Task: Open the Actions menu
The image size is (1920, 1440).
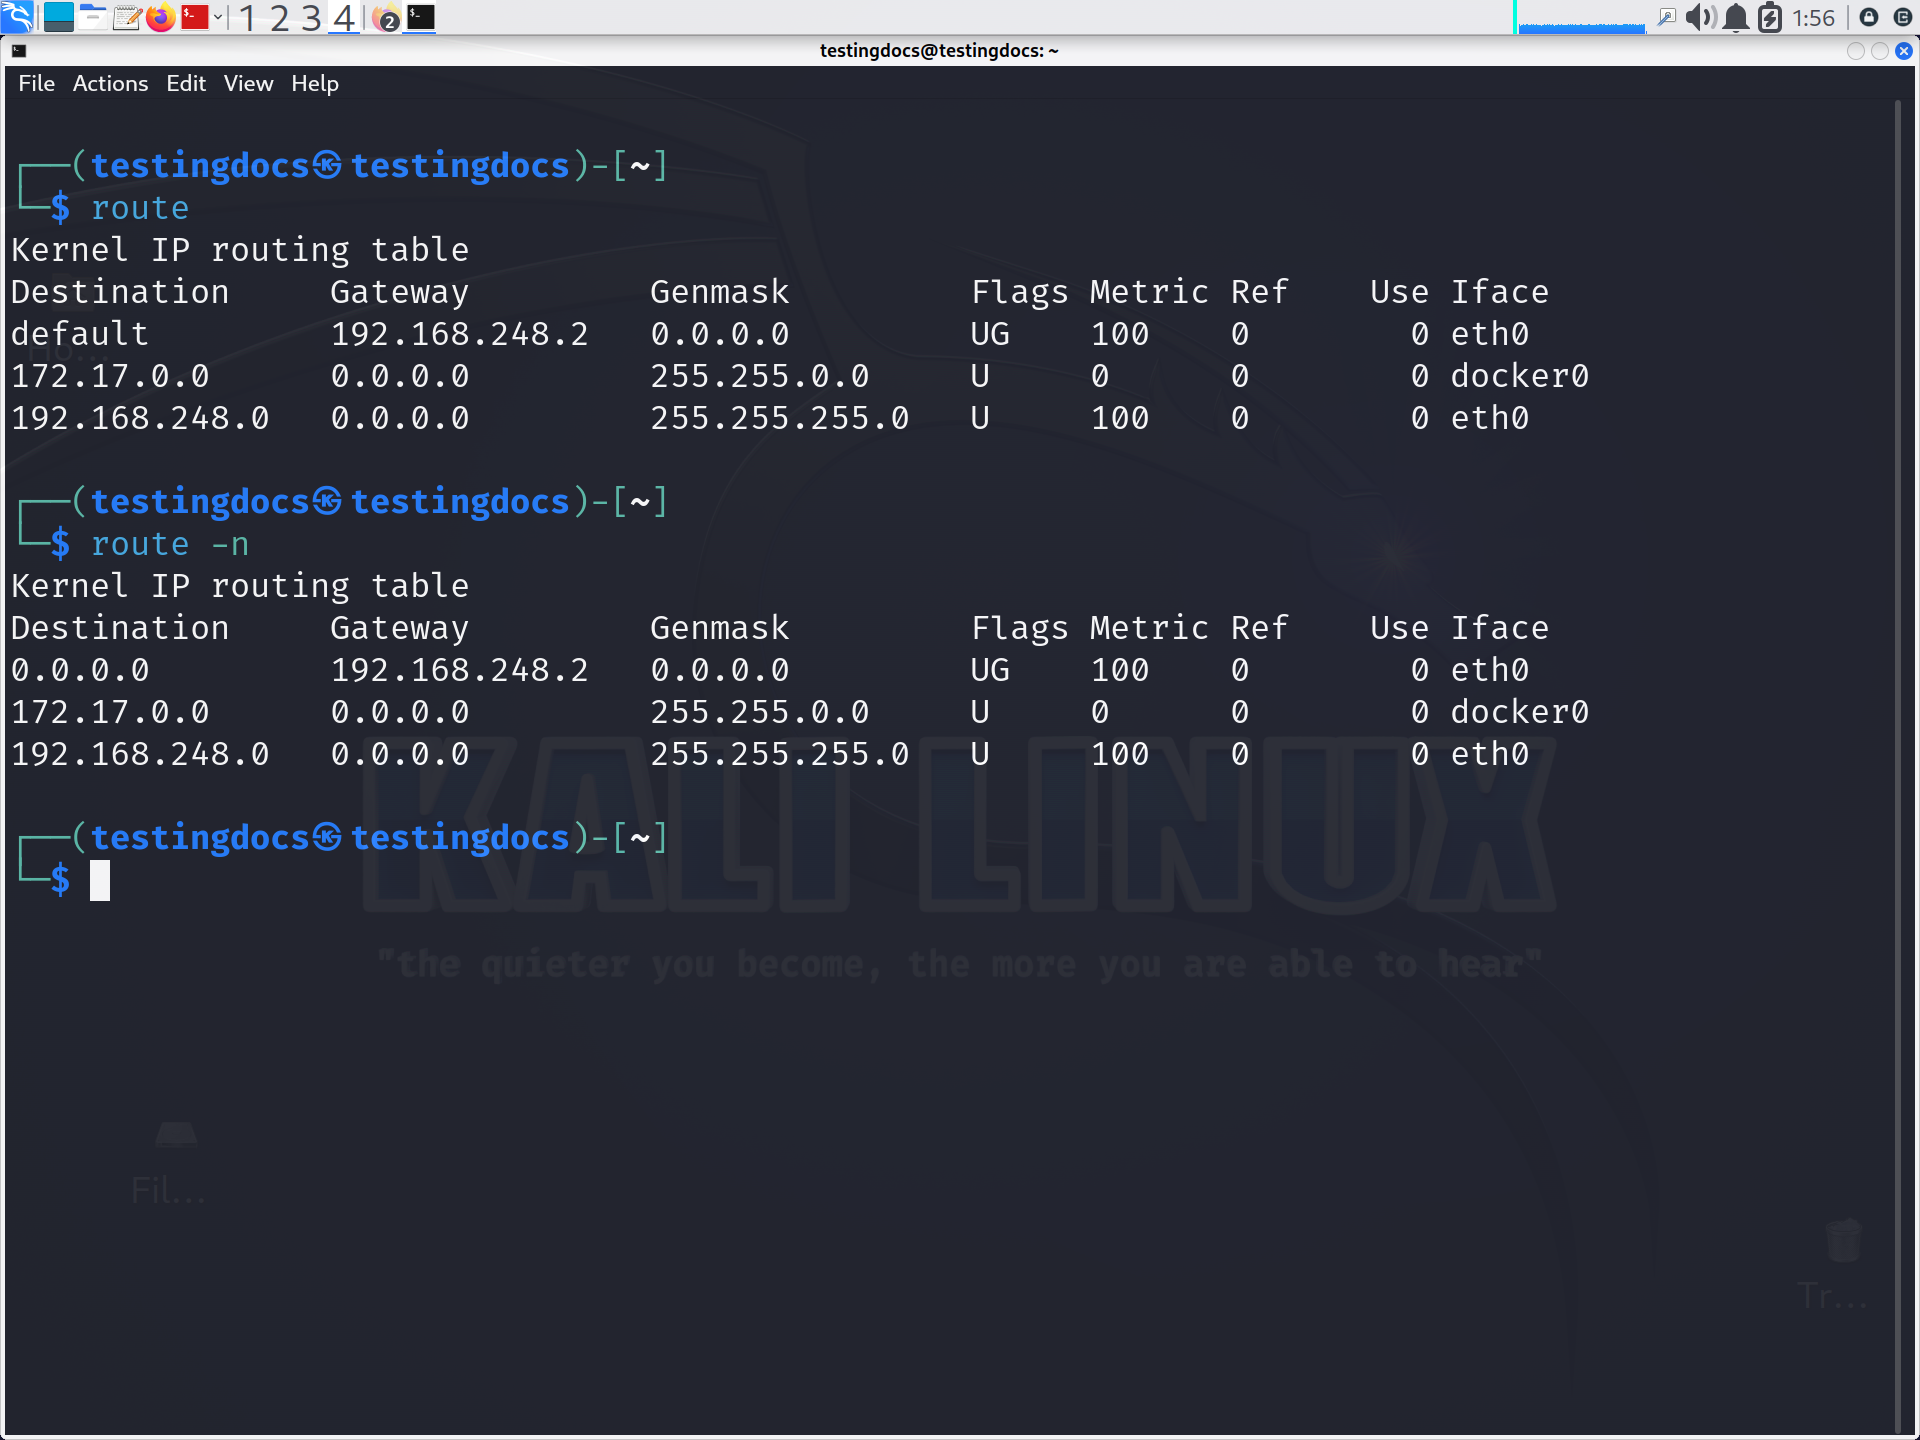Action: coord(110,83)
